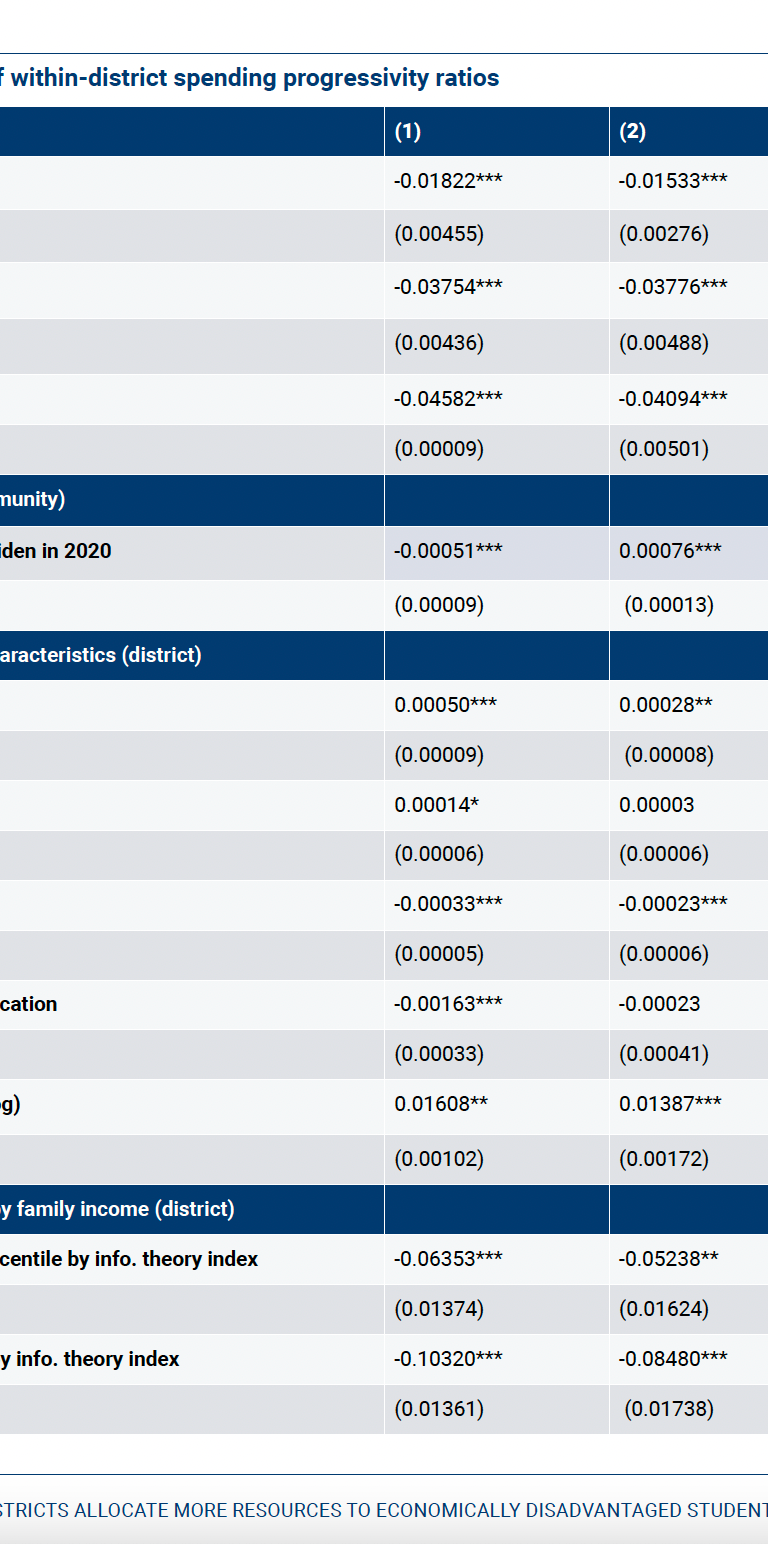Click the 'centile by info. theory index' row label
Viewport: 768px width, 1544px height.
click(x=129, y=1259)
